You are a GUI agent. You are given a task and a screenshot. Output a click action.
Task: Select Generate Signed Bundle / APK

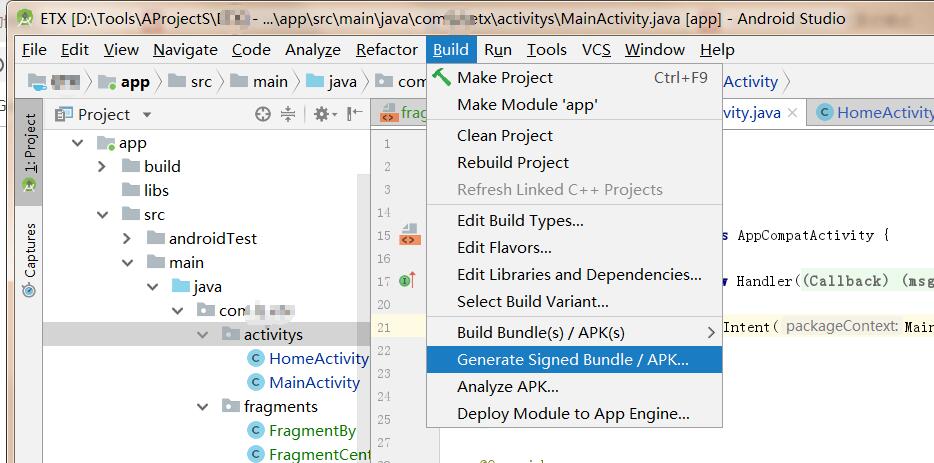[572, 359]
